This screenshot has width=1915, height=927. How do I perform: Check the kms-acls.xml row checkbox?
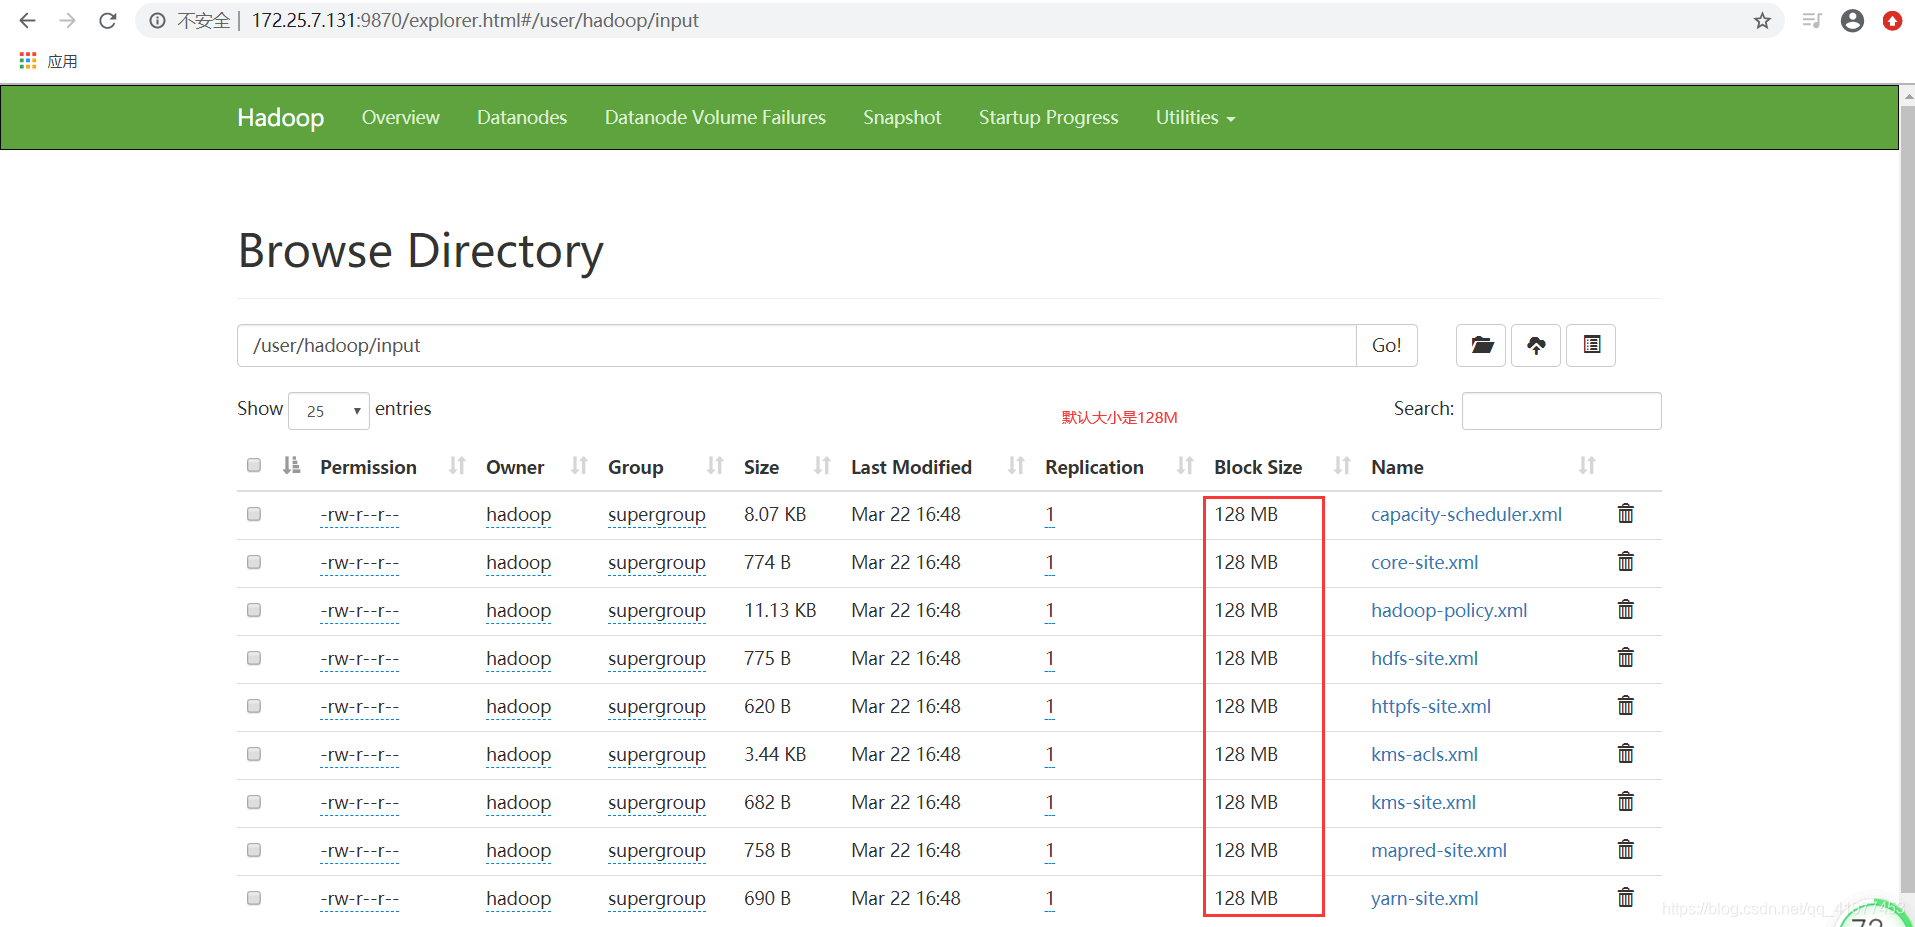click(254, 754)
